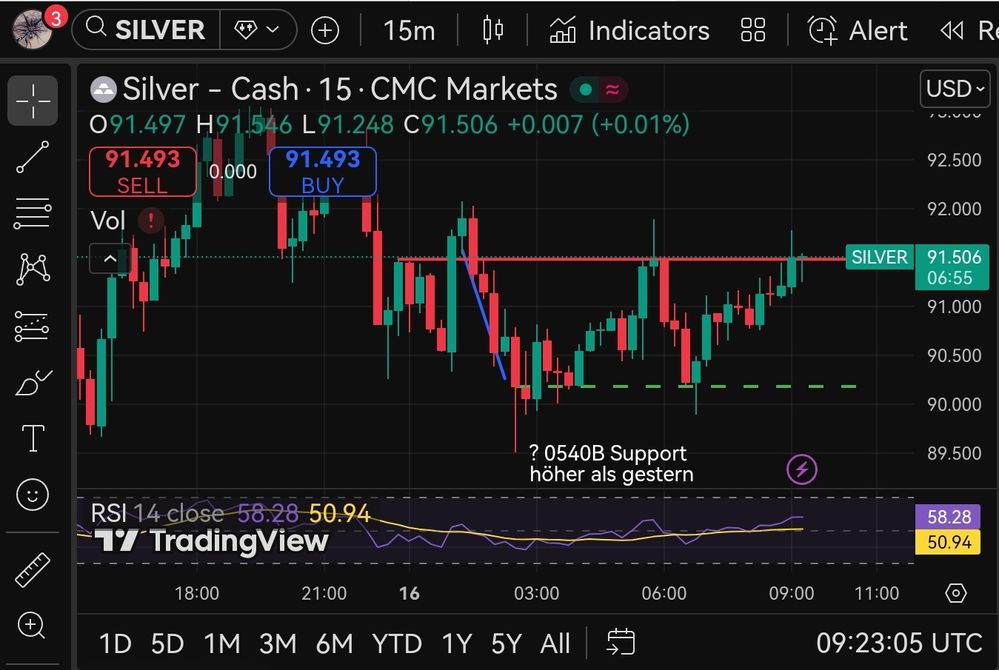Screen dimensions: 999x670
Task: Click the 91.493 BUY button
Action: click(x=322, y=171)
